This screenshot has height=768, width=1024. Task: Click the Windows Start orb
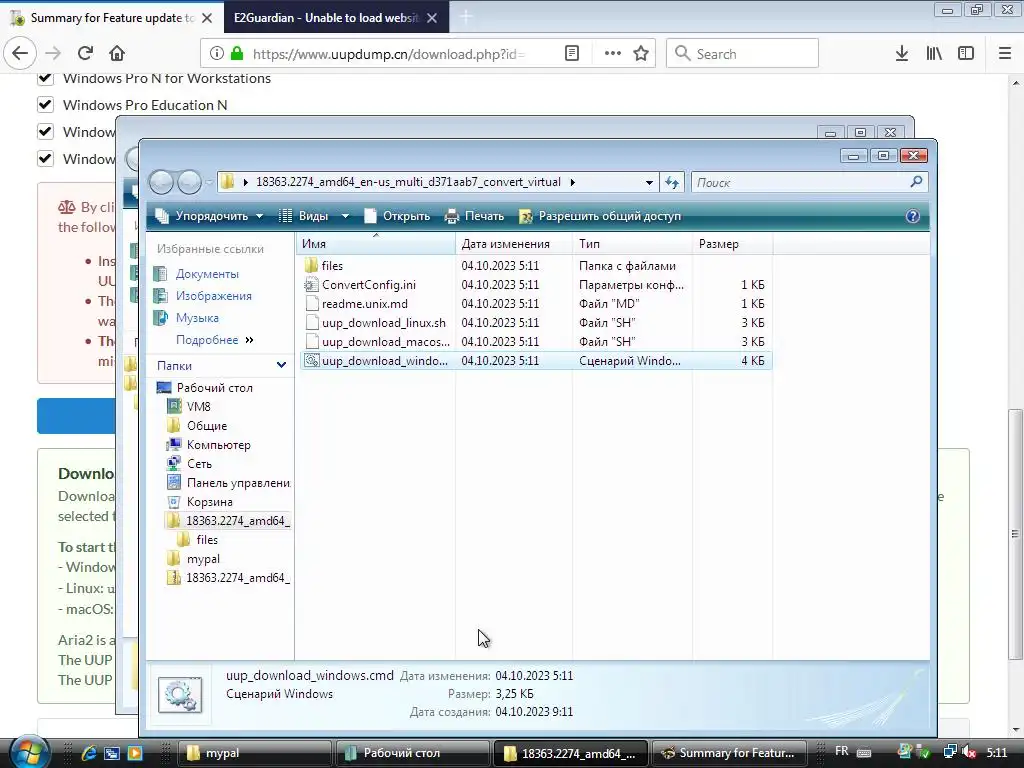28,752
